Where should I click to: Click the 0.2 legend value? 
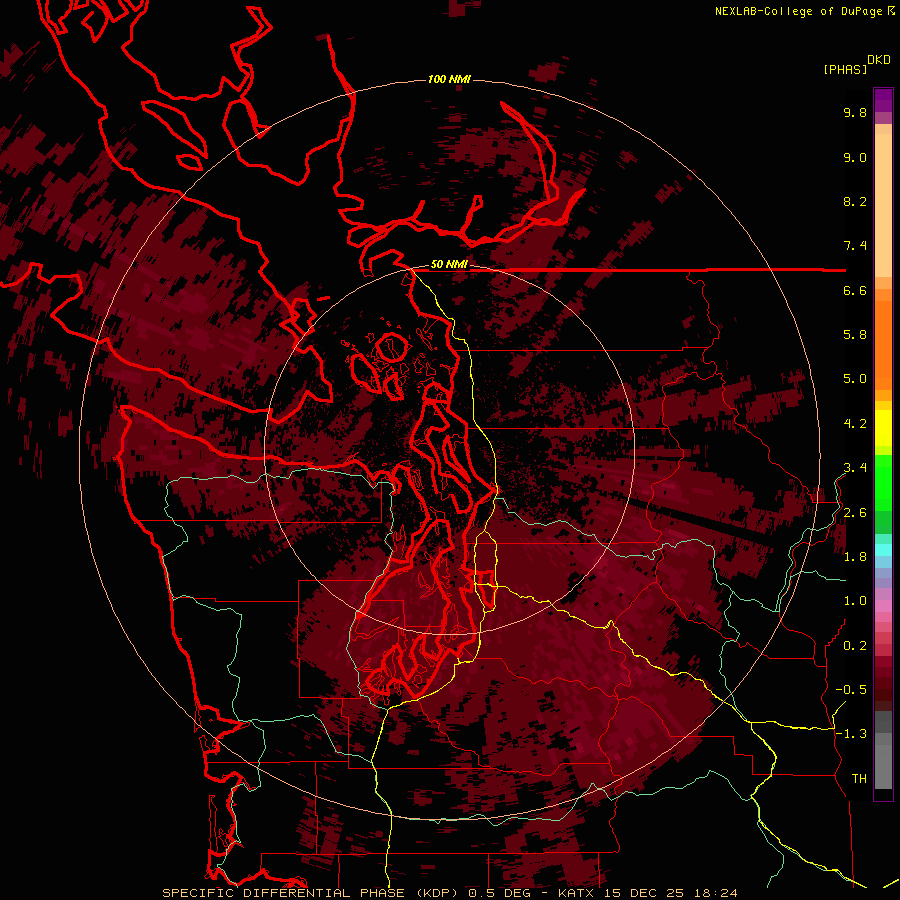point(855,646)
